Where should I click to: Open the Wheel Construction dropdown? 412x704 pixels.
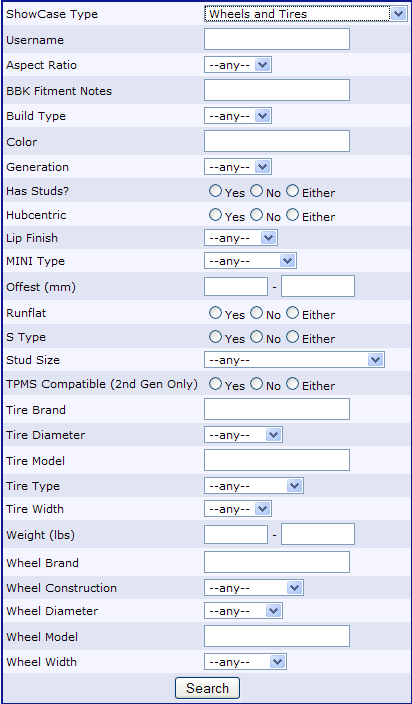(254, 588)
